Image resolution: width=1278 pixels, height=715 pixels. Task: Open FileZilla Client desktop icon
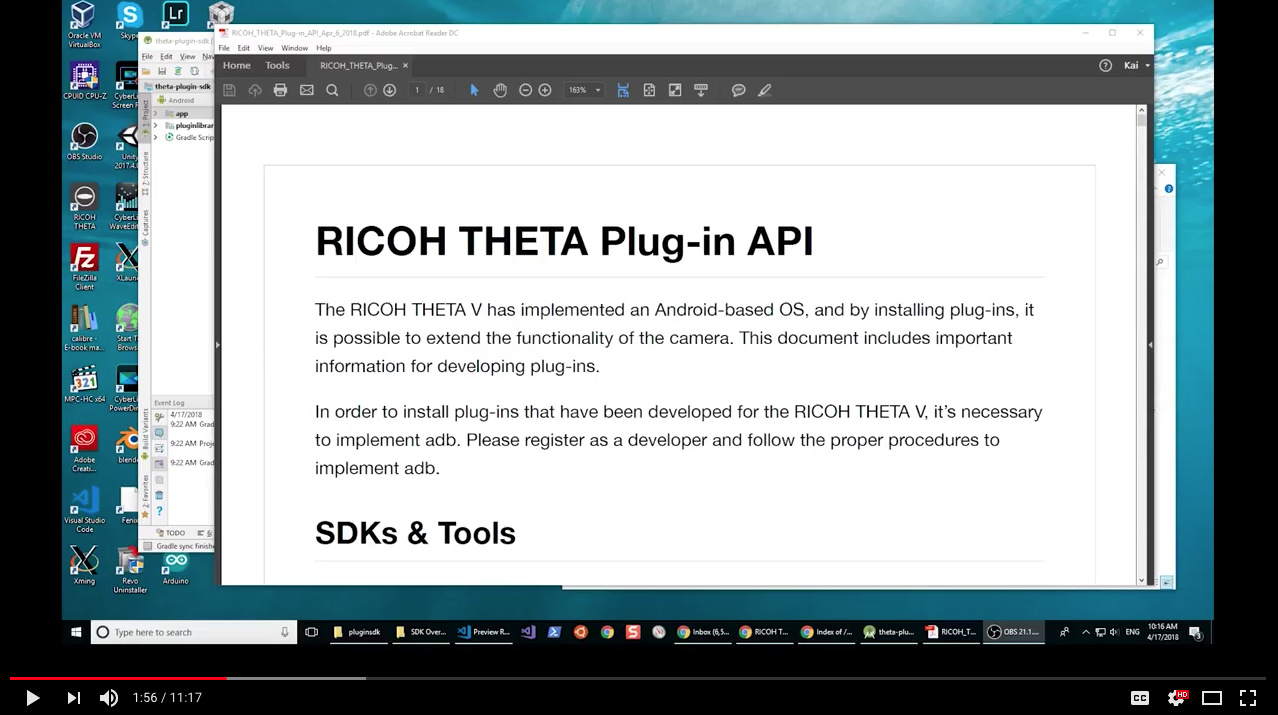85,266
